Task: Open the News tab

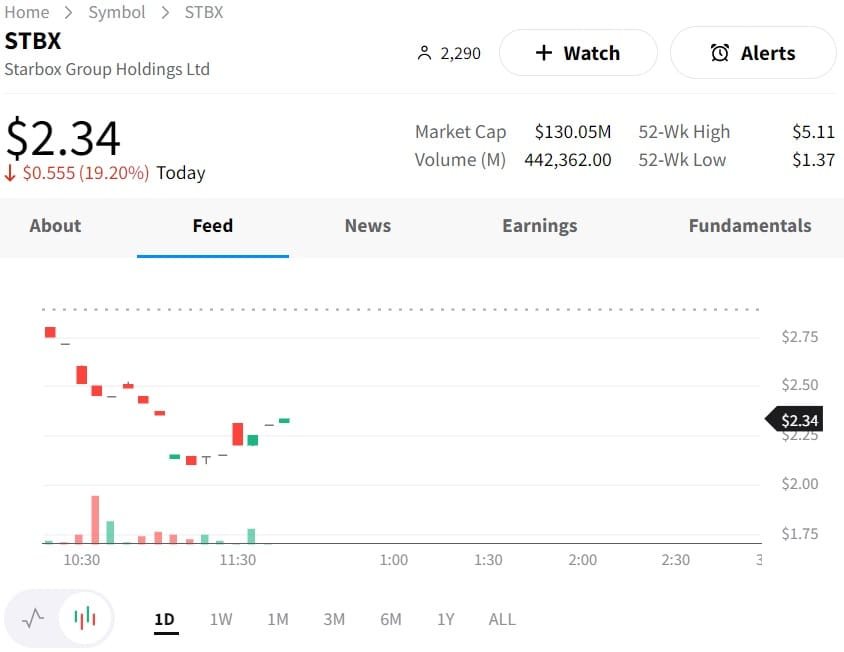Action: coord(367,225)
